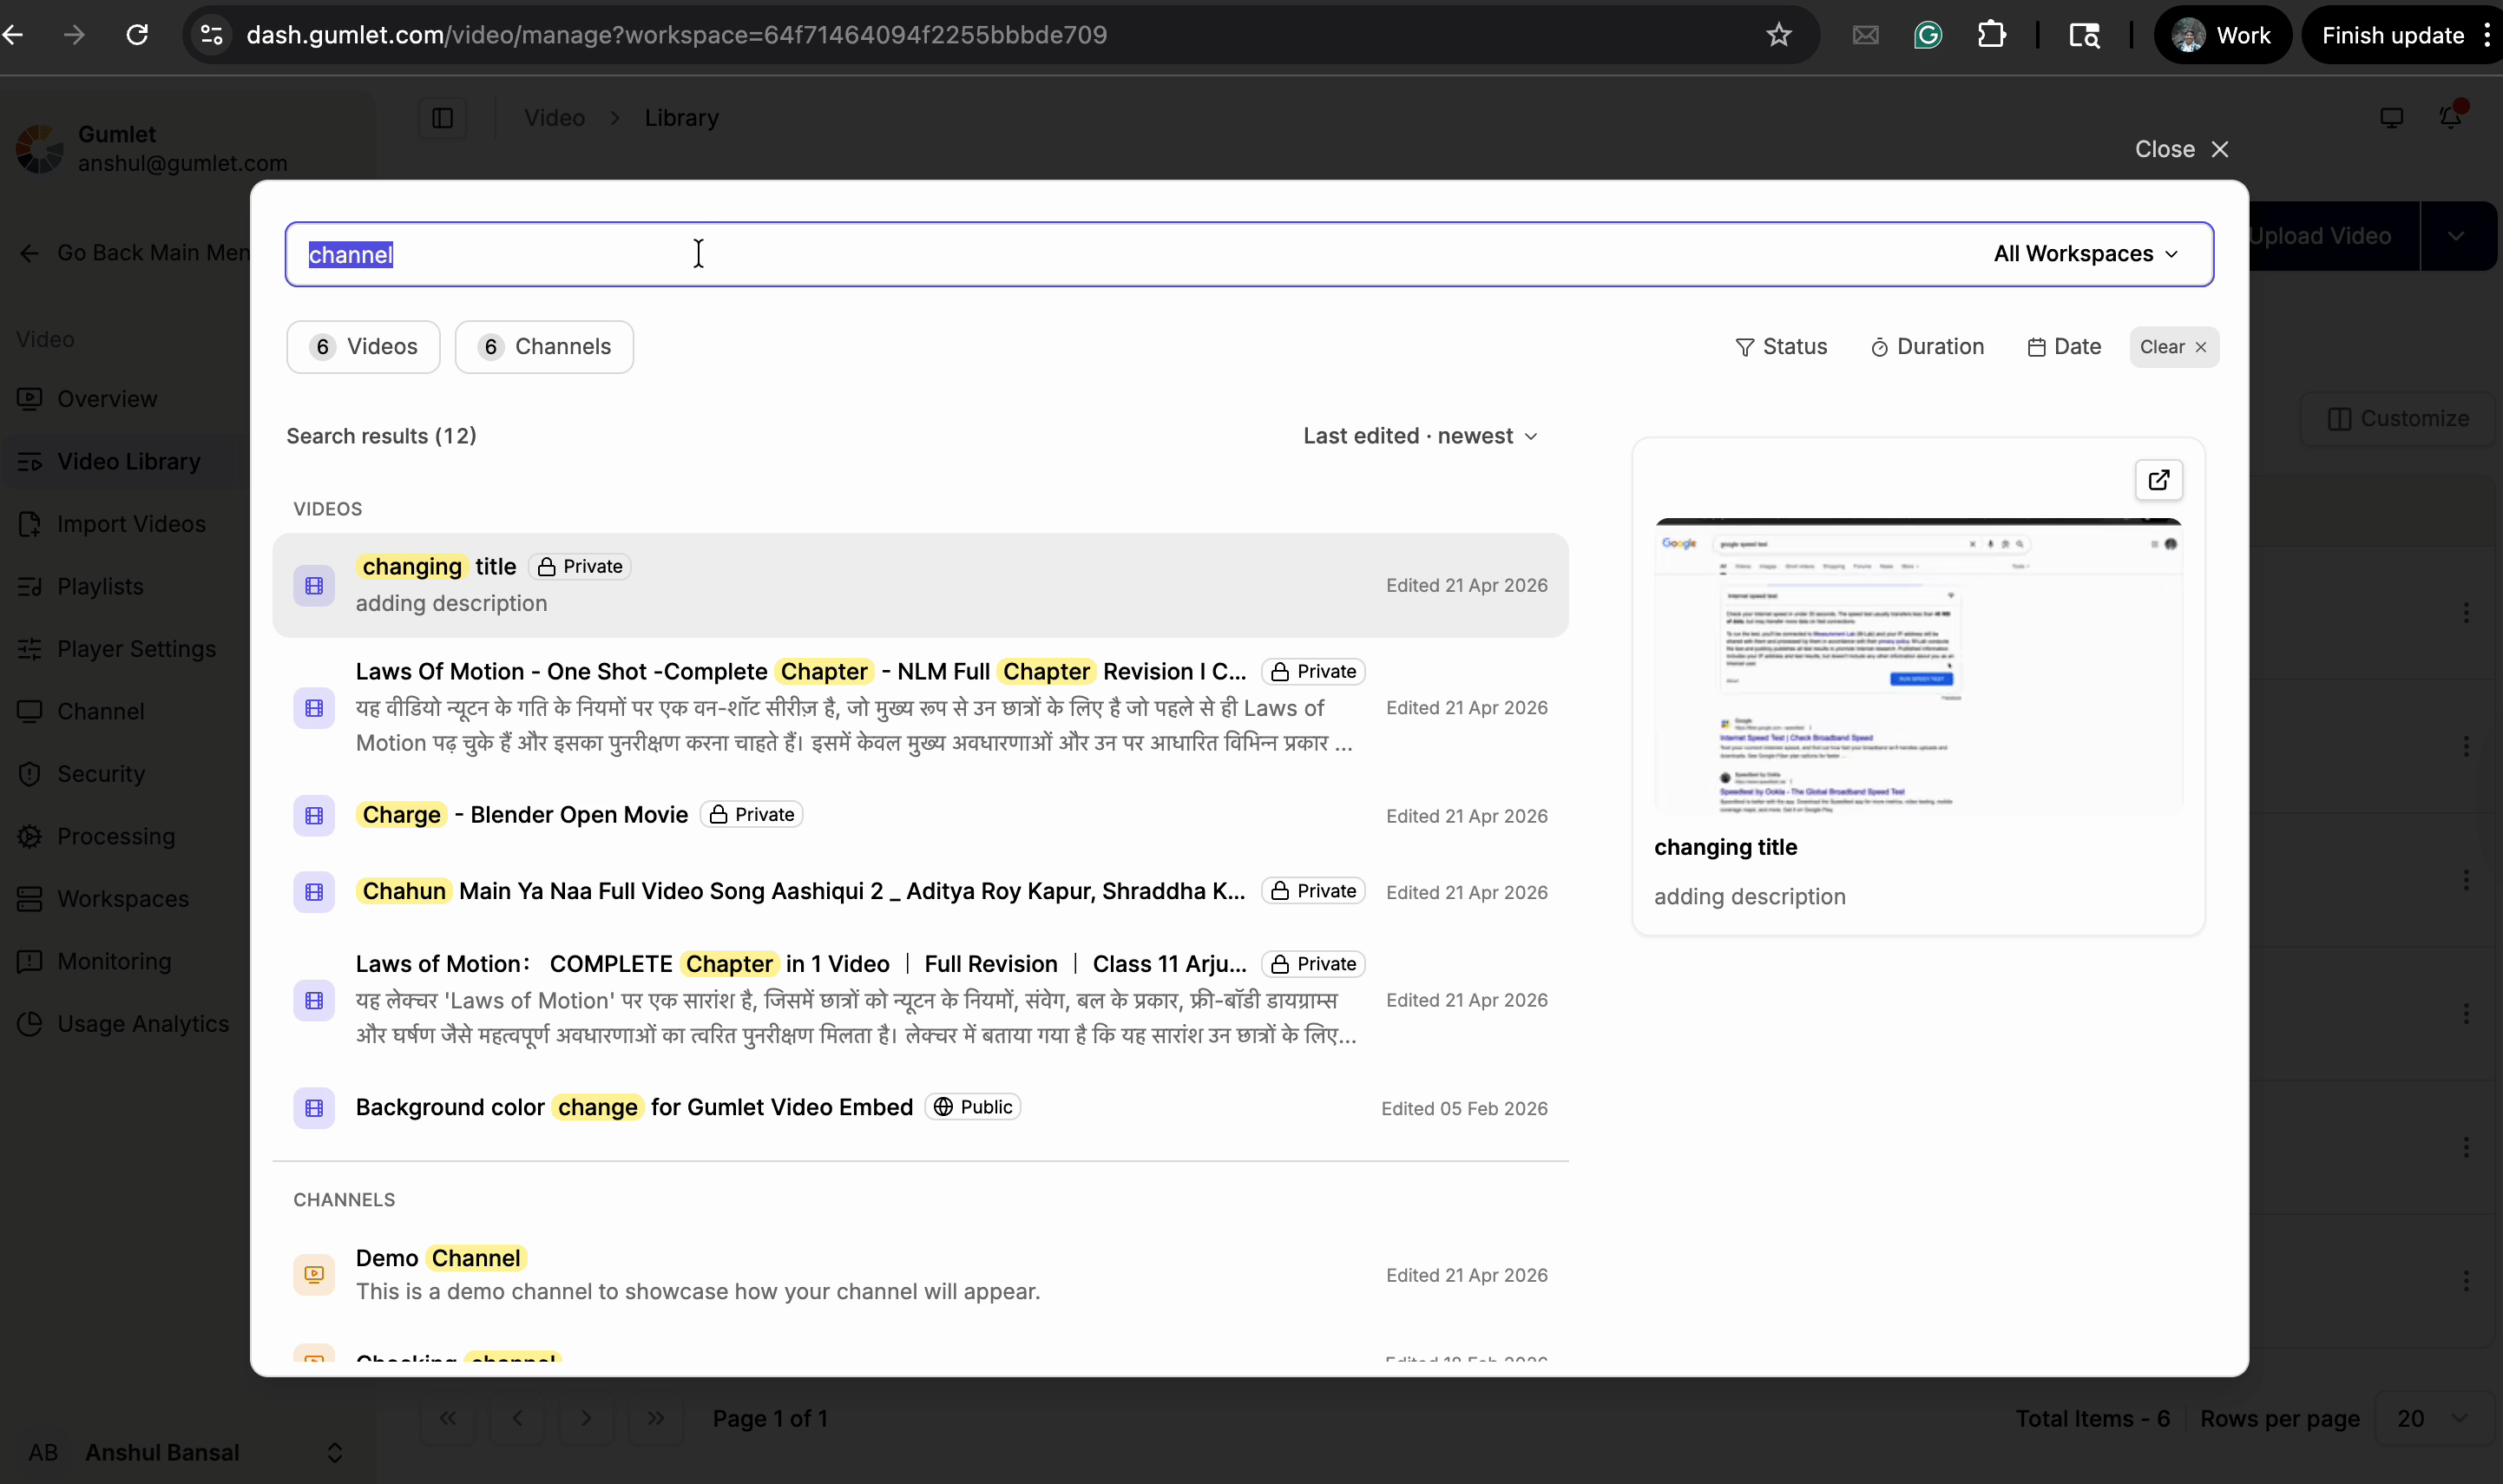This screenshot has height=1484, width=2503.
Task: Expand Upload Video dropdown arrow
Action: [x=2456, y=236]
